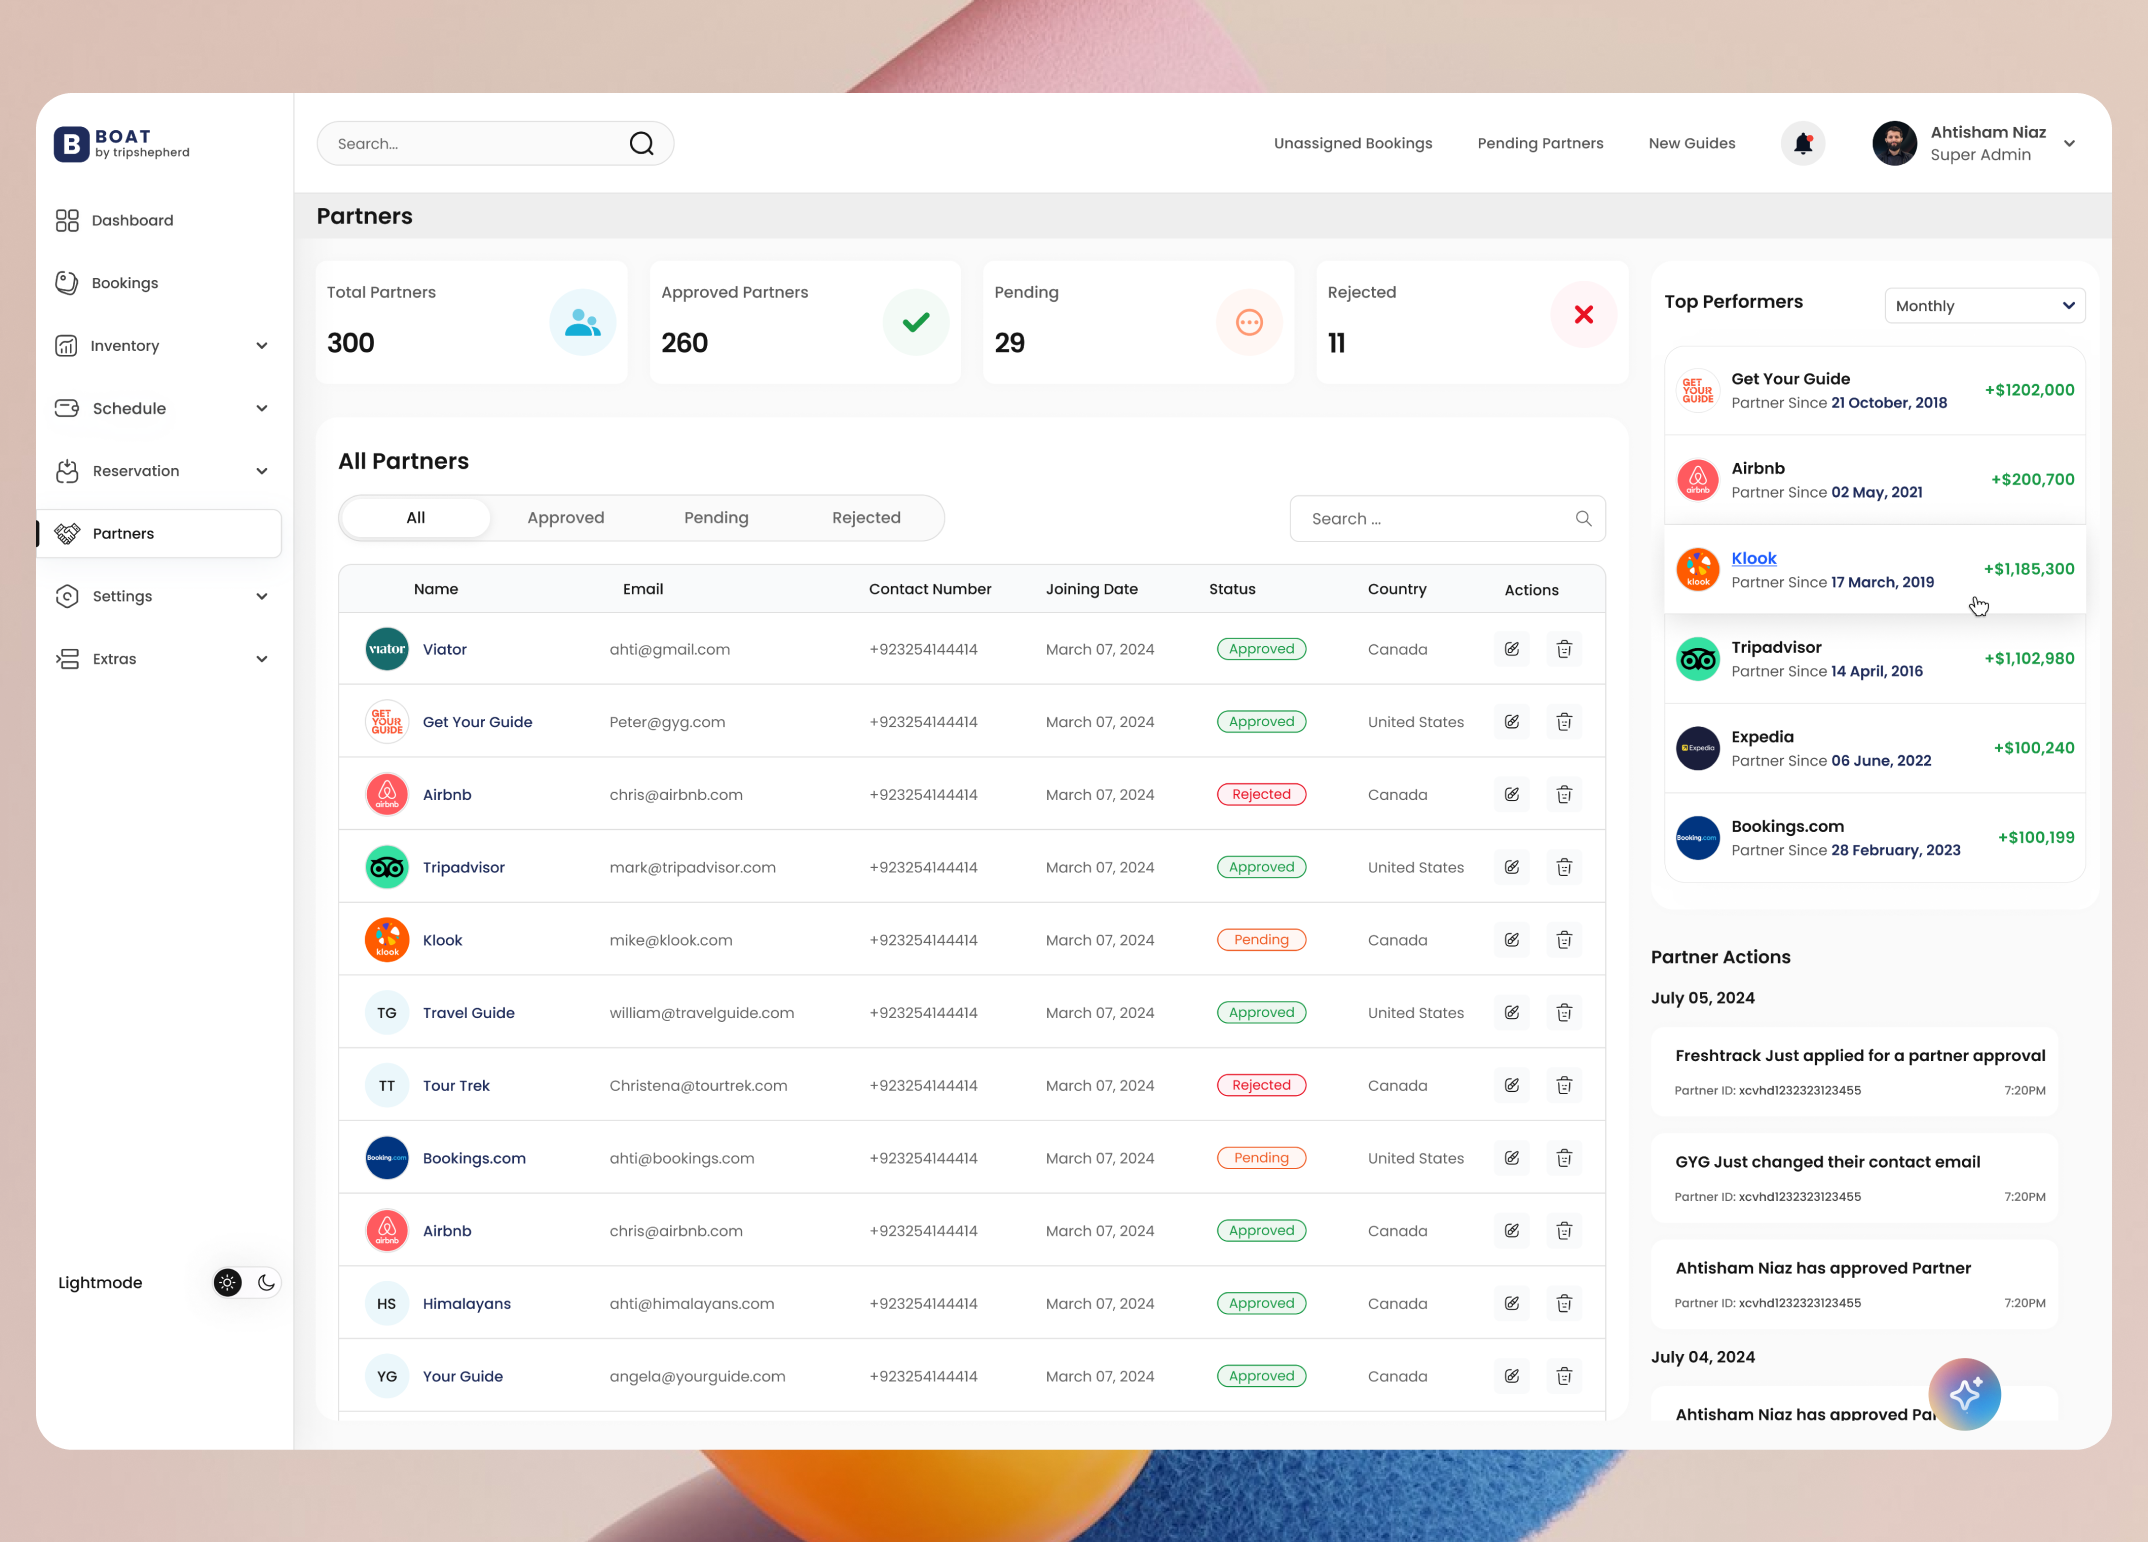Open the Dashboard from the sidebar

point(131,220)
